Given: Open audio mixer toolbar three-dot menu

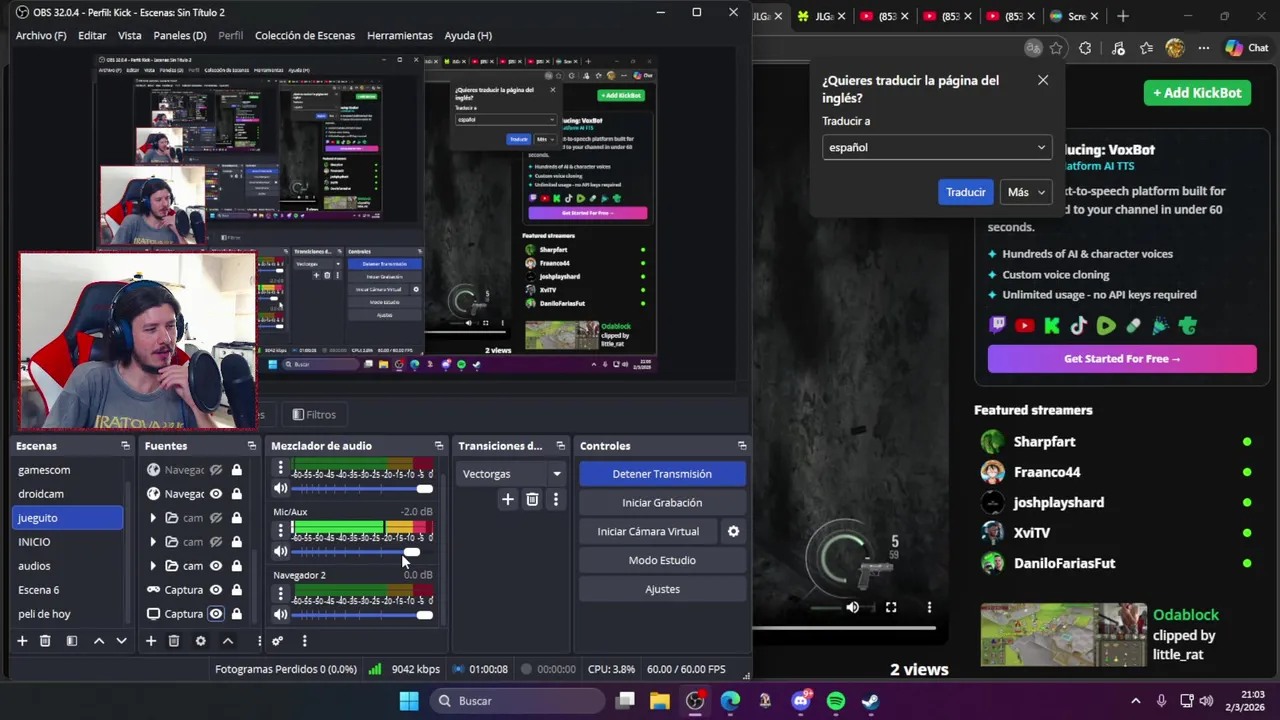Looking at the screenshot, I should click(304, 641).
